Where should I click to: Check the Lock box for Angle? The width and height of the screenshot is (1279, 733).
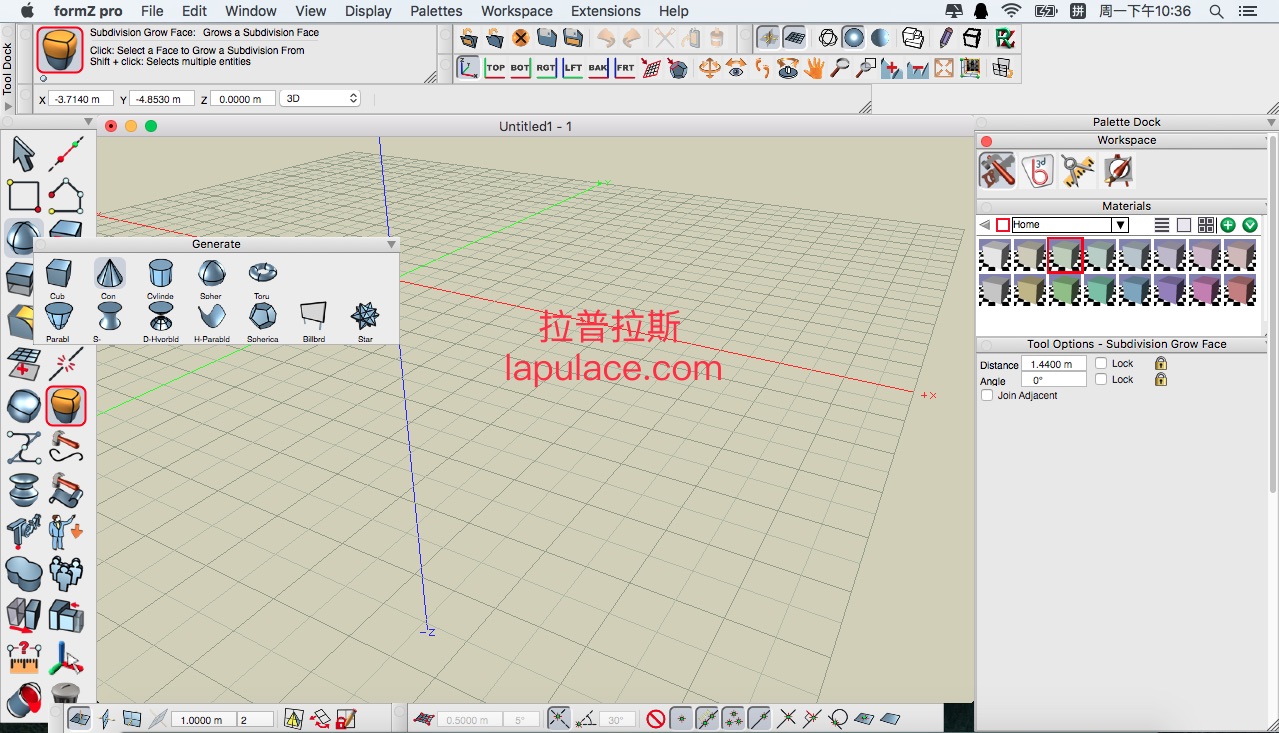(1101, 380)
